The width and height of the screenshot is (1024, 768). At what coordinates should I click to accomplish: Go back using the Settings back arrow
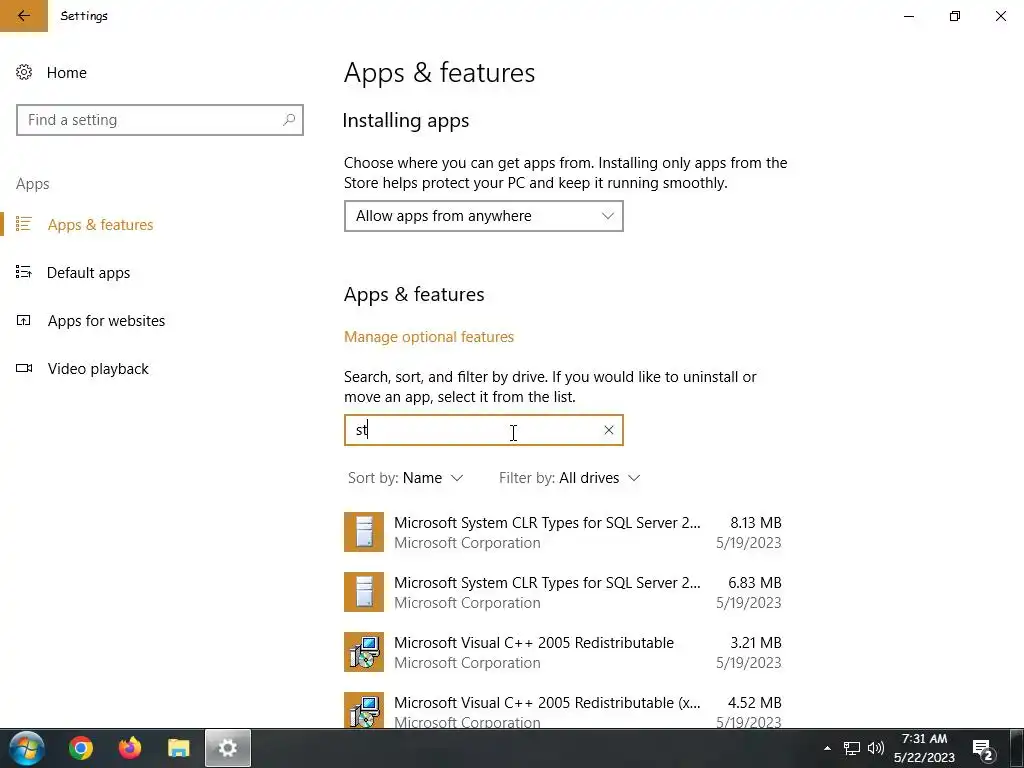click(24, 16)
